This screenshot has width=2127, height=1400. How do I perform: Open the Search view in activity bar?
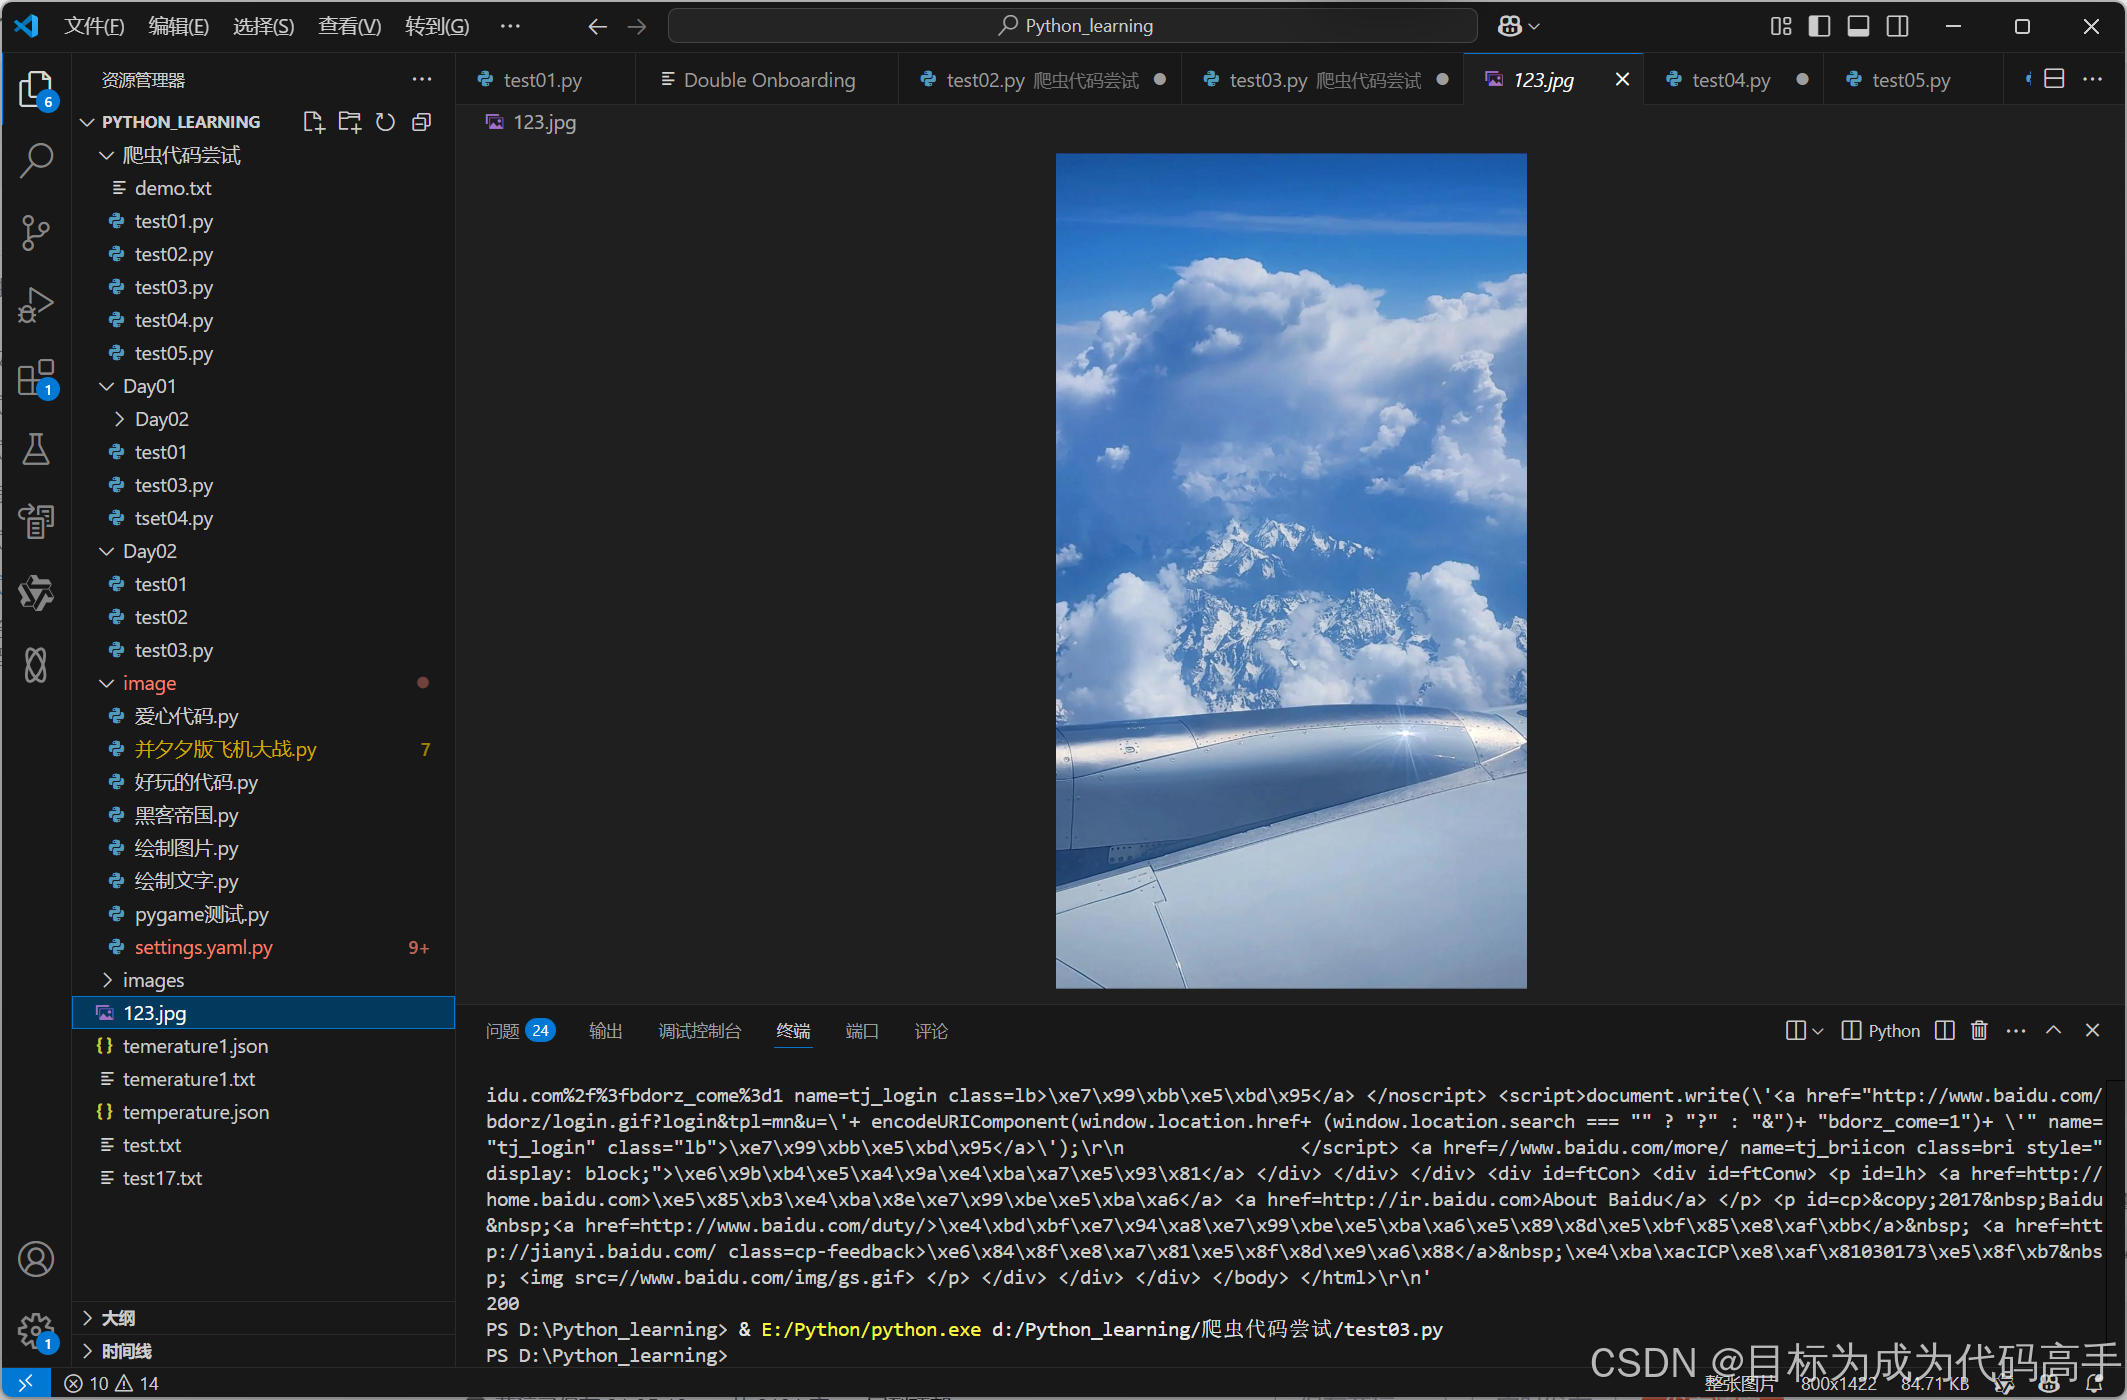point(36,160)
